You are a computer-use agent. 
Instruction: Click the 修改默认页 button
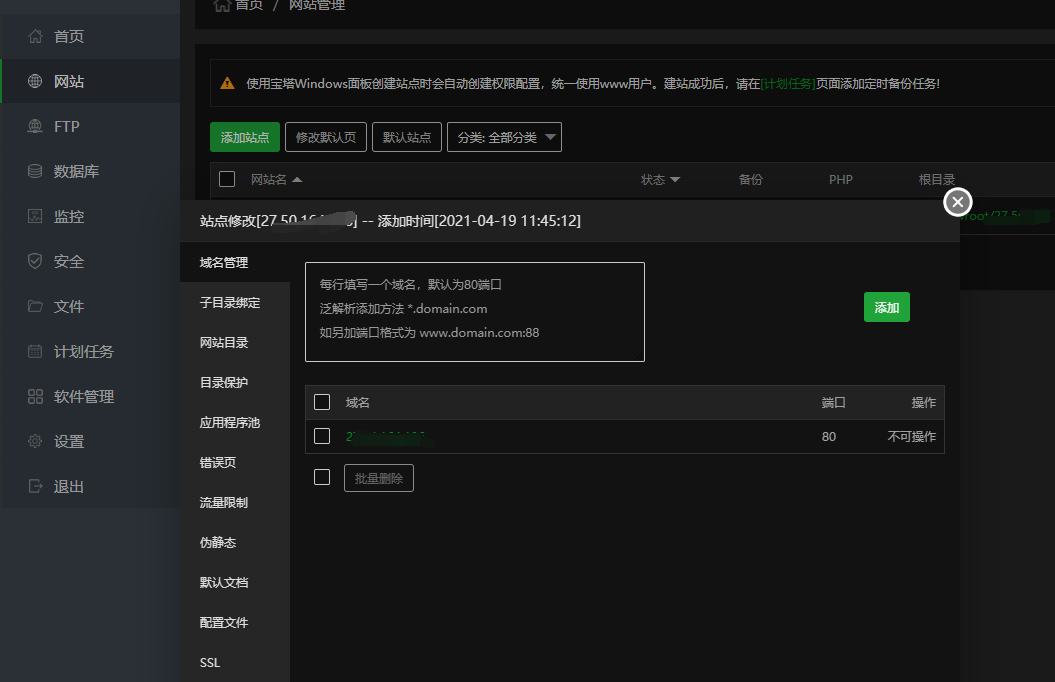click(326, 137)
